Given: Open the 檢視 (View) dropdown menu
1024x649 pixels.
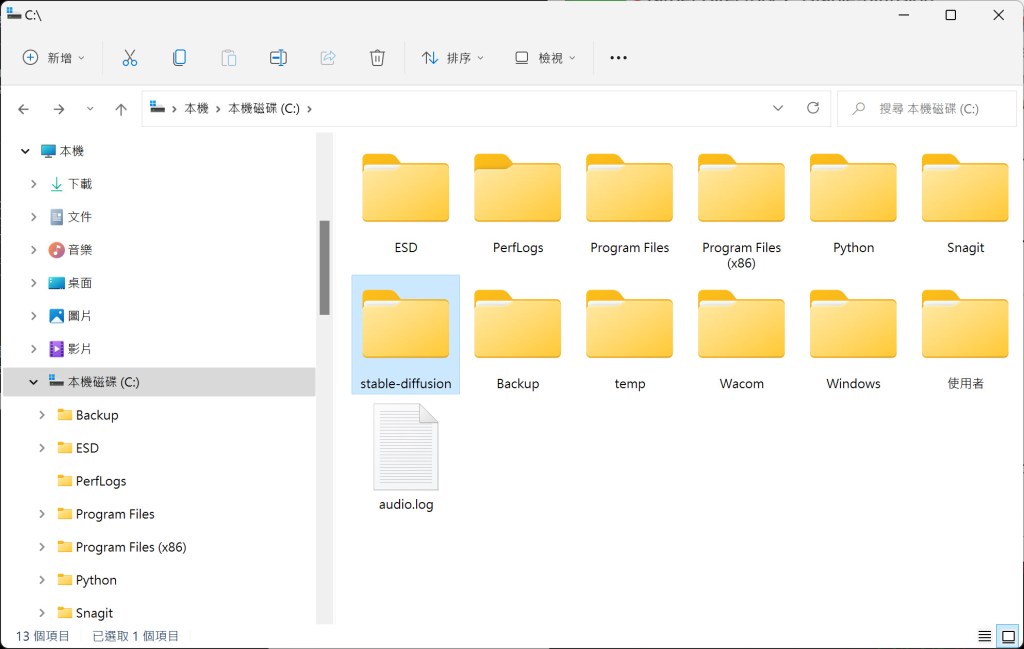Looking at the screenshot, I should tap(545, 58).
